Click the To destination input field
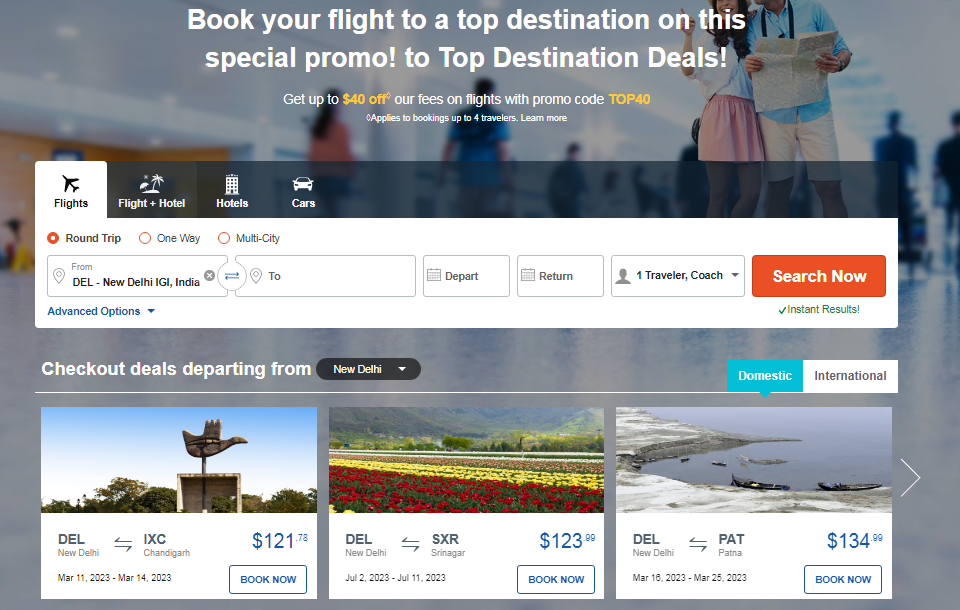 pos(335,276)
